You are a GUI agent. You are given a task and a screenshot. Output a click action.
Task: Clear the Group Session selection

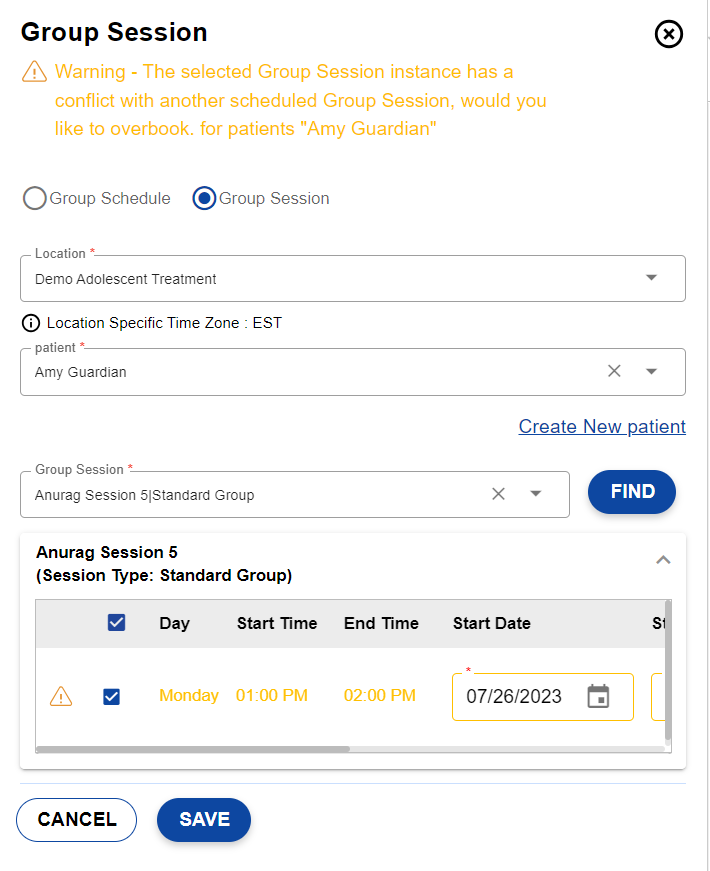tap(498, 494)
